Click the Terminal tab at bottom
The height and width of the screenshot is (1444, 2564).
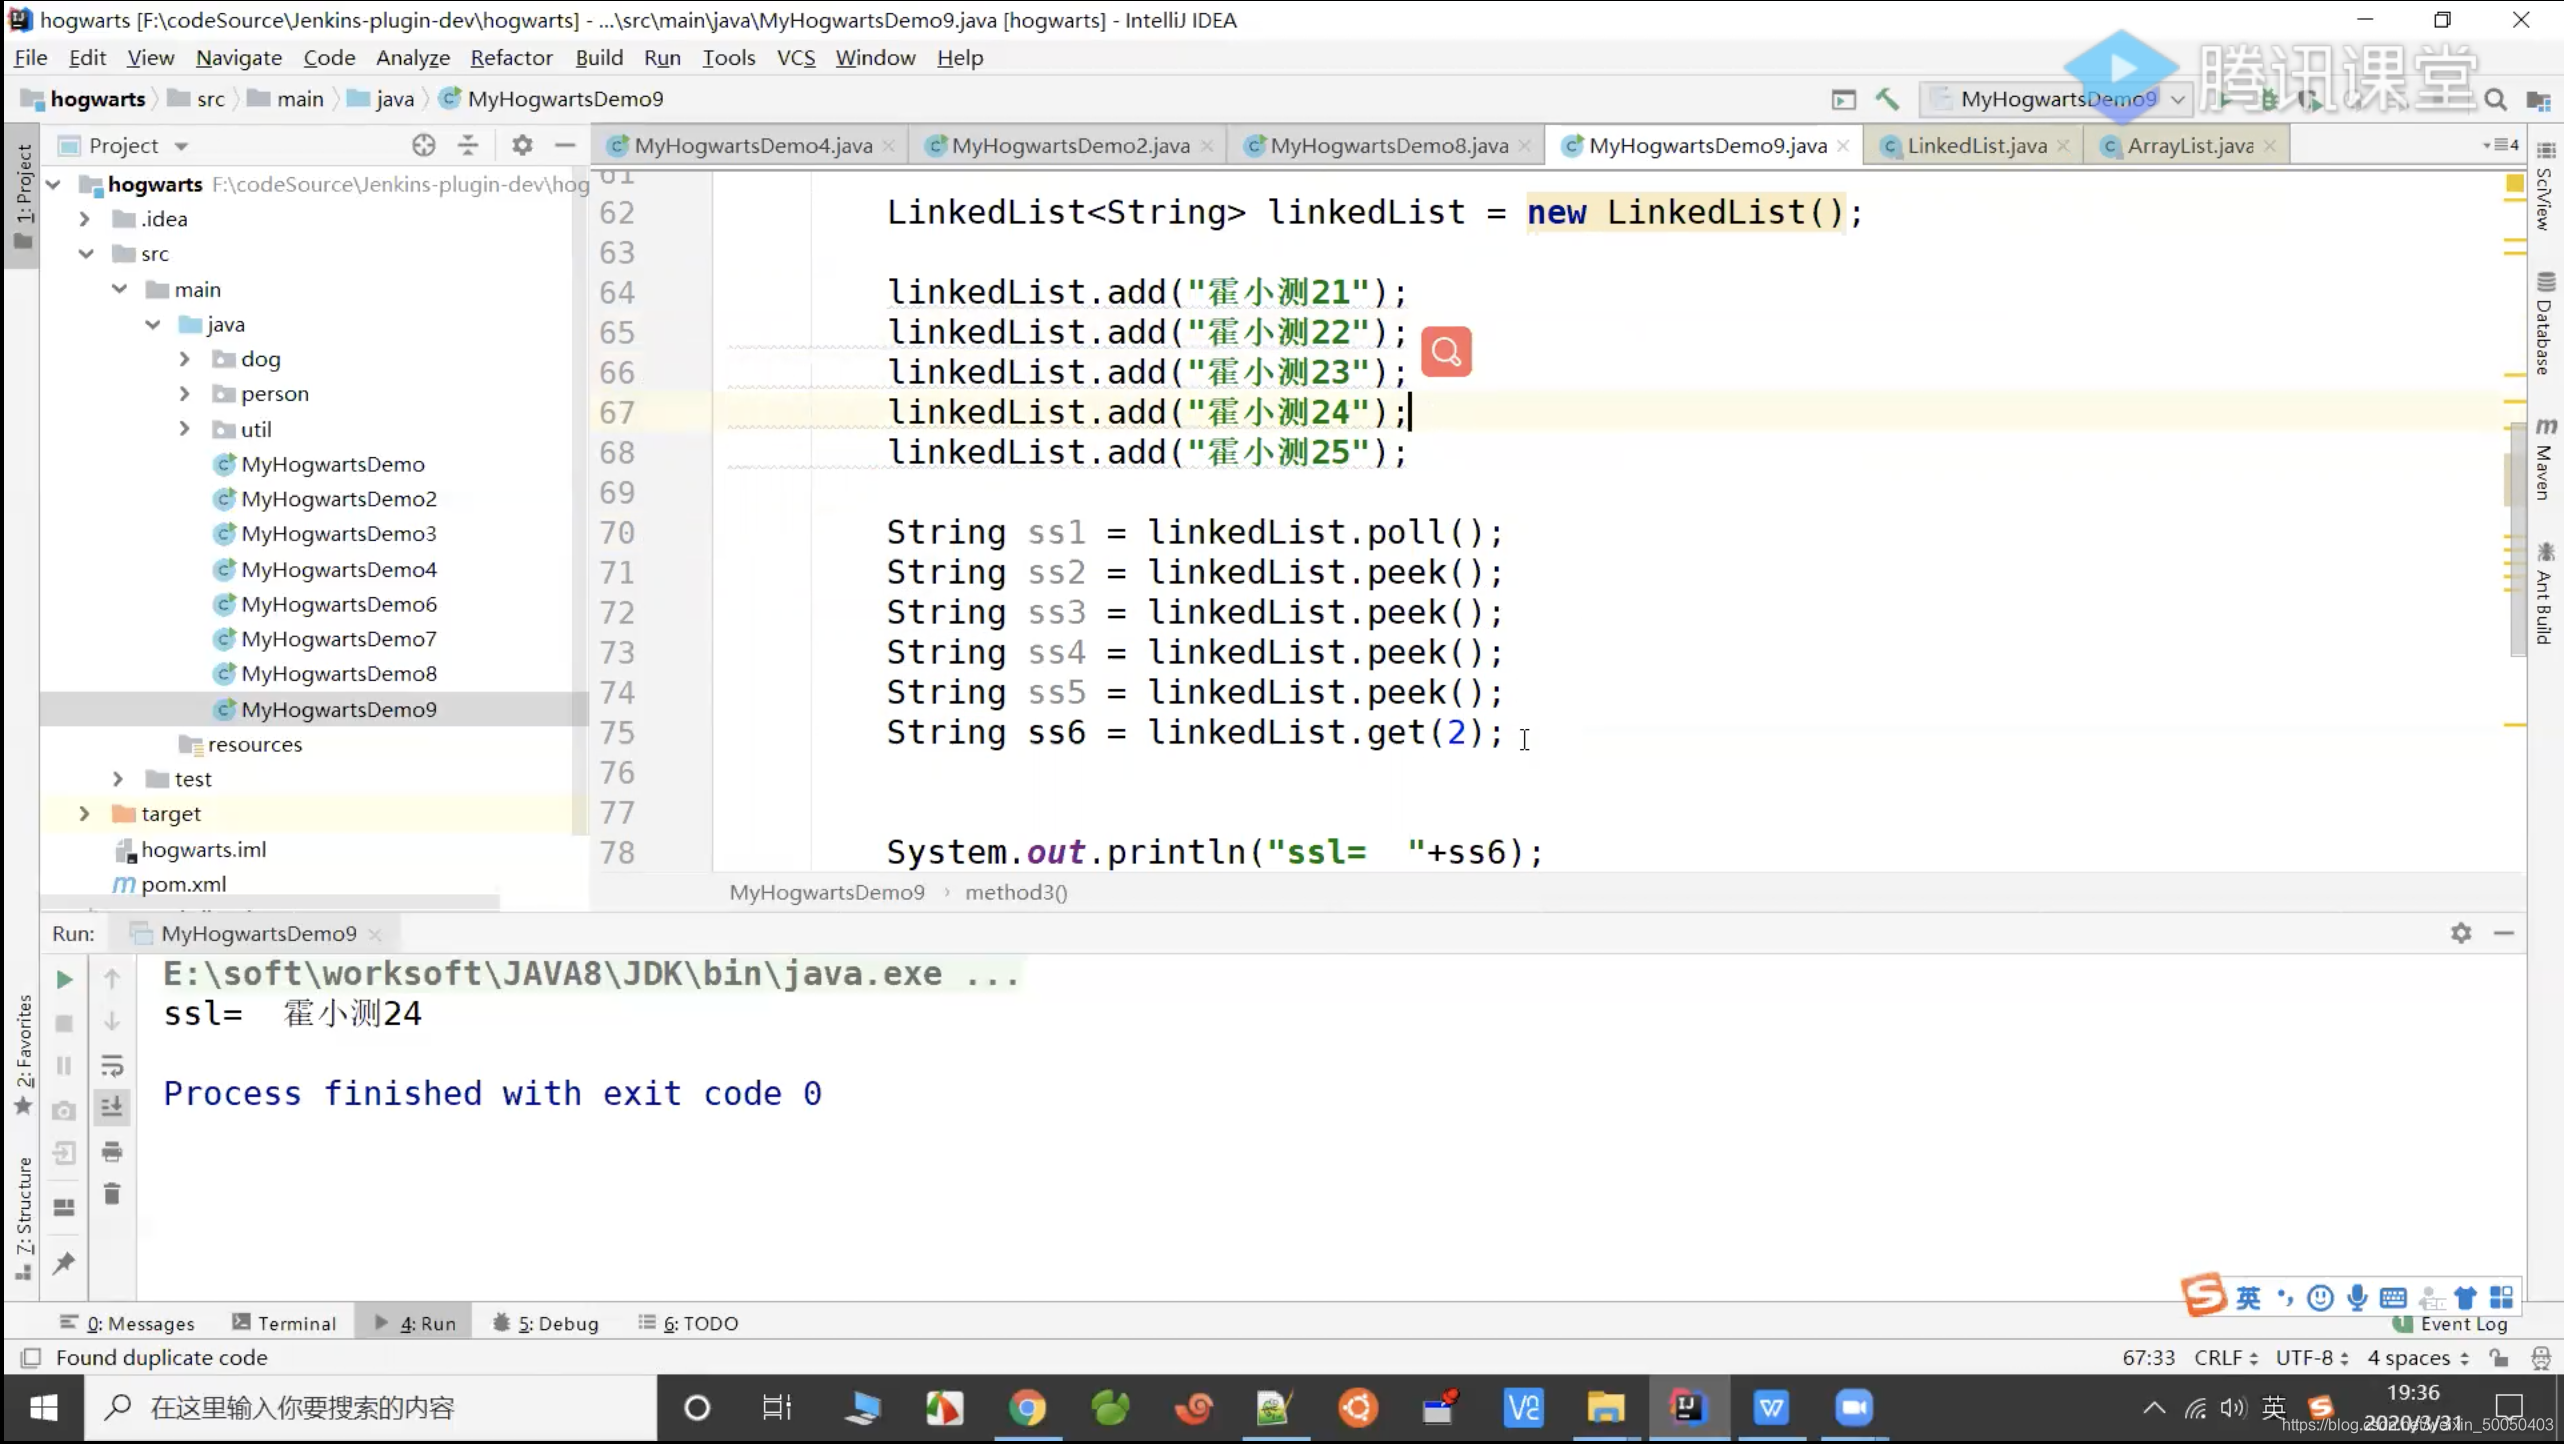(296, 1322)
